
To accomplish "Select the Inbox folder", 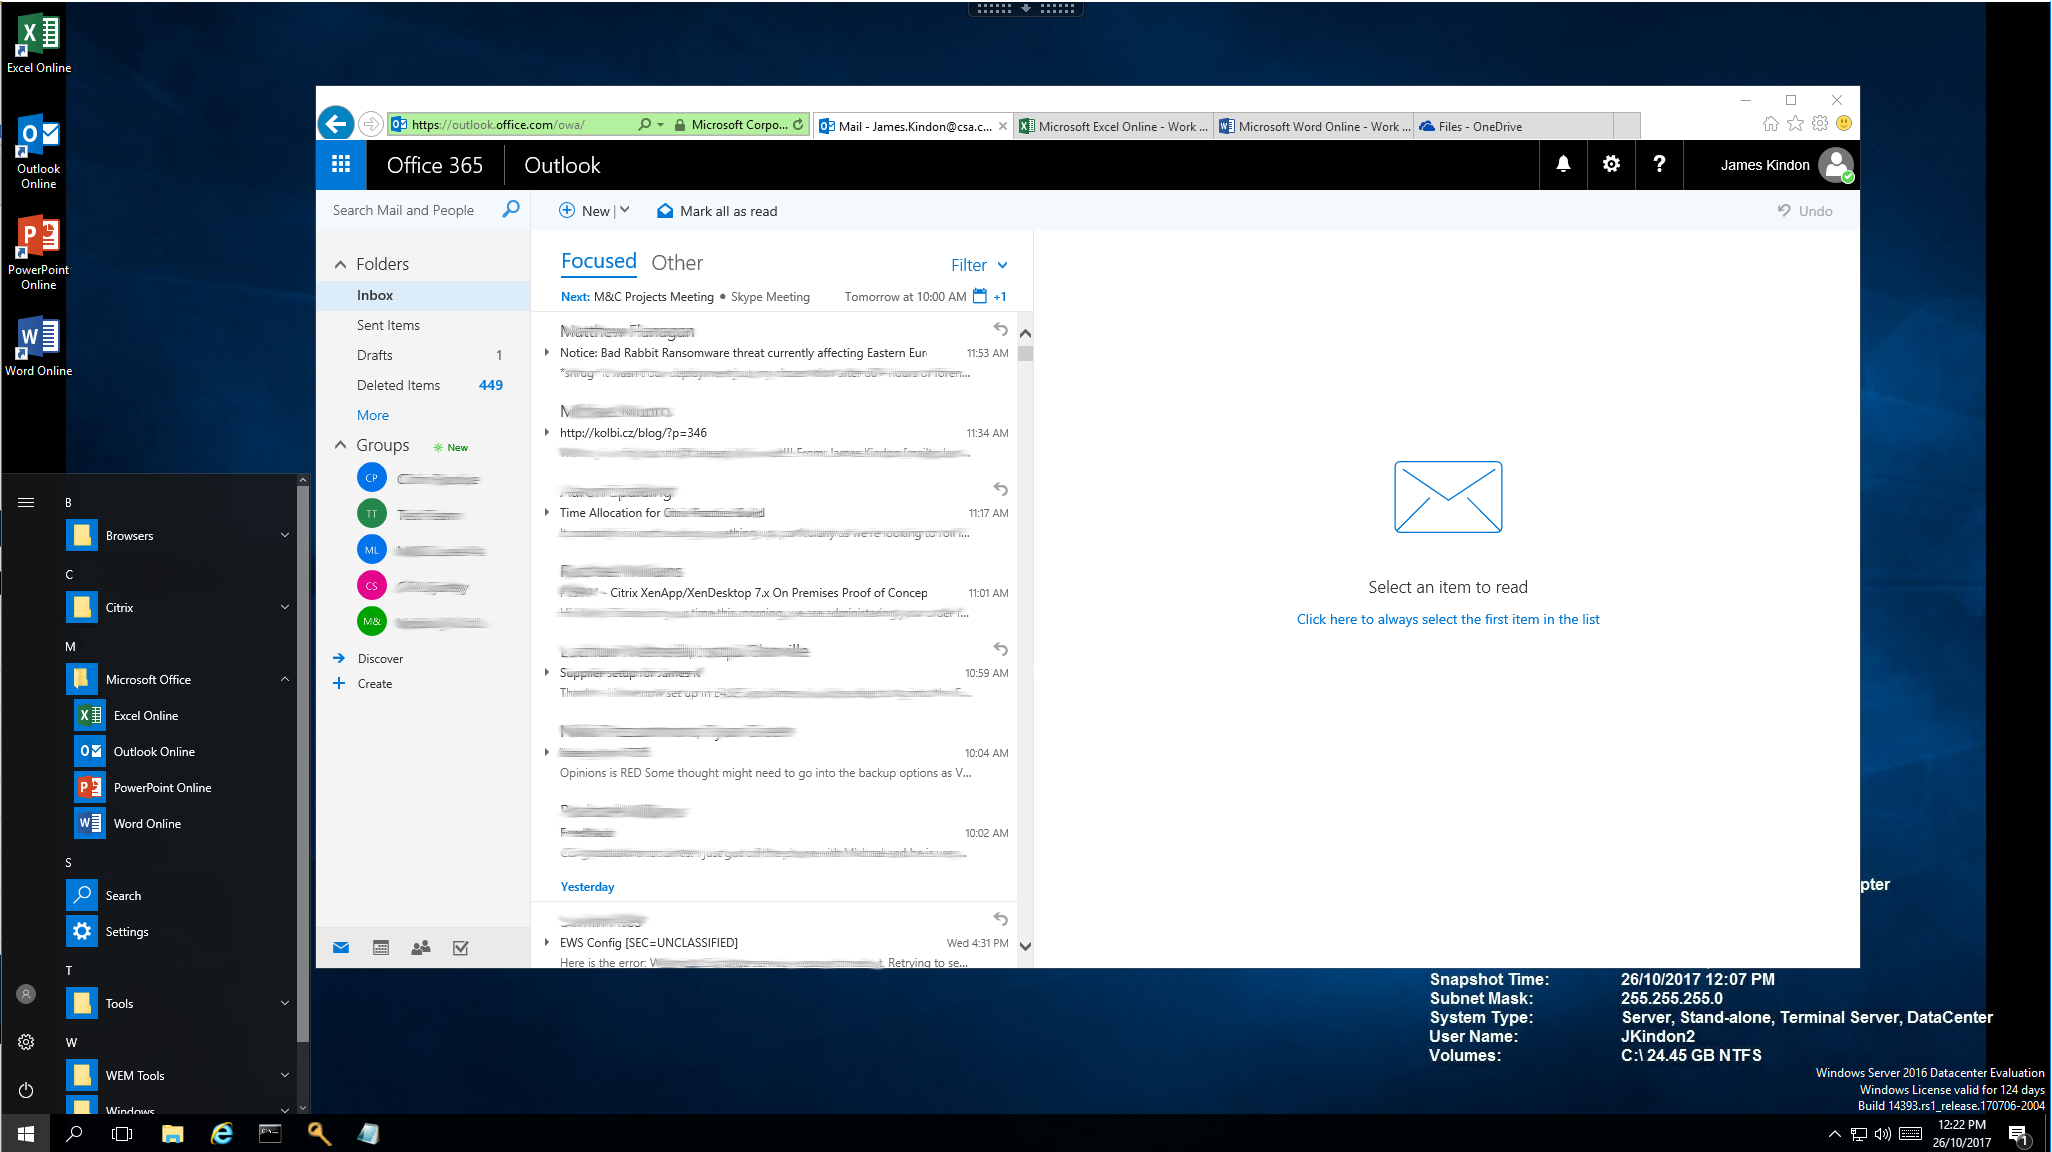I will click(x=423, y=295).
